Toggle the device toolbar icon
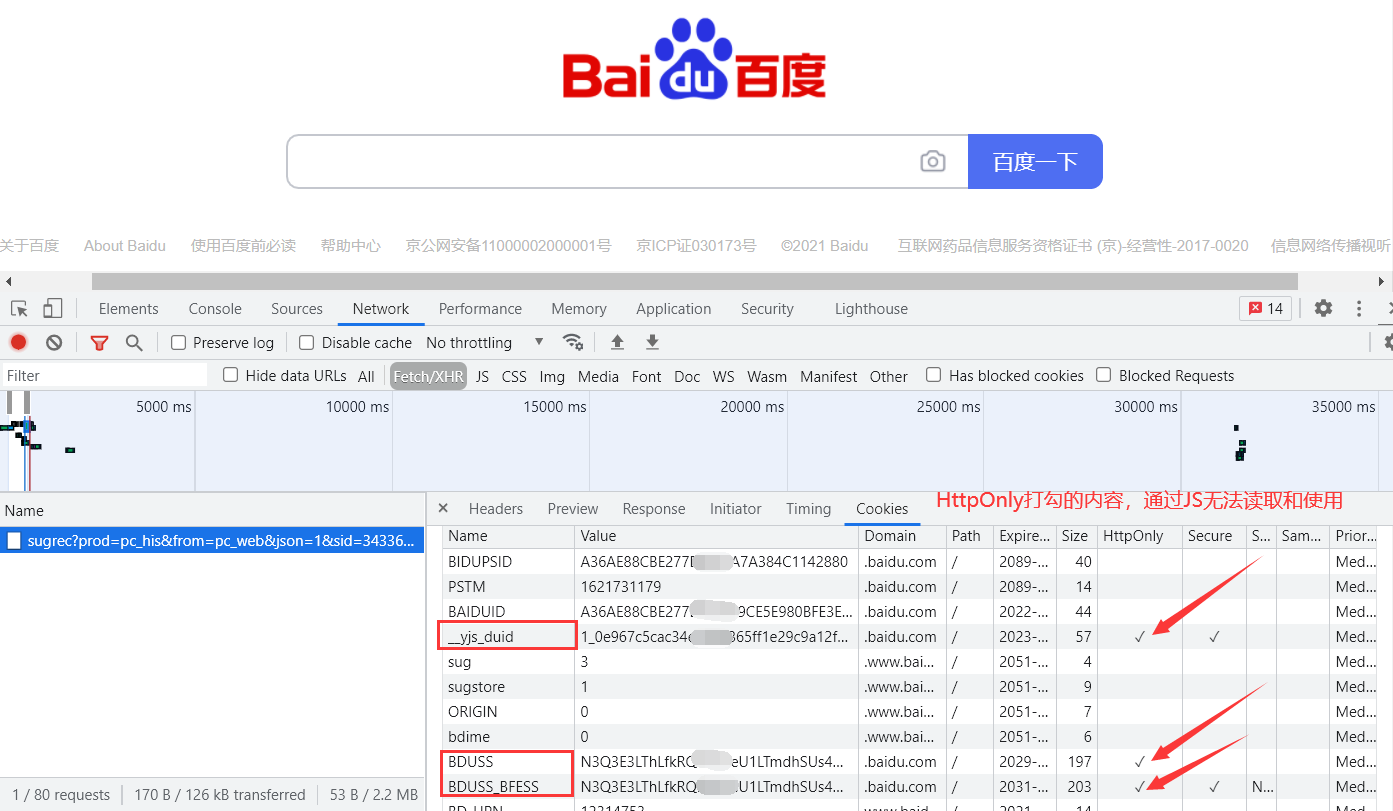Screen dimensions: 1393x811 click(x=53, y=308)
